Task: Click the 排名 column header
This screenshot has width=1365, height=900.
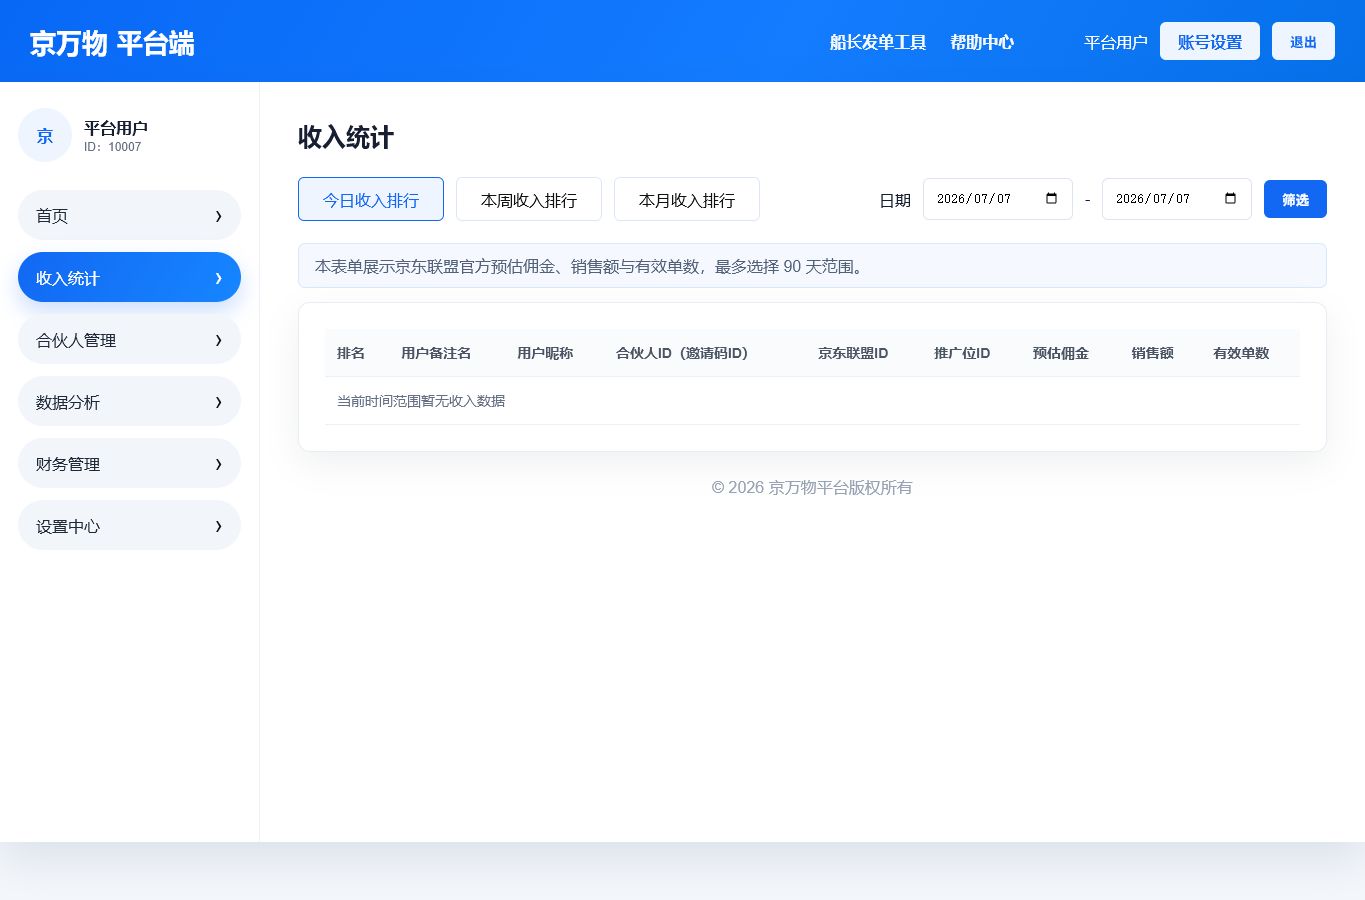Action: (351, 353)
